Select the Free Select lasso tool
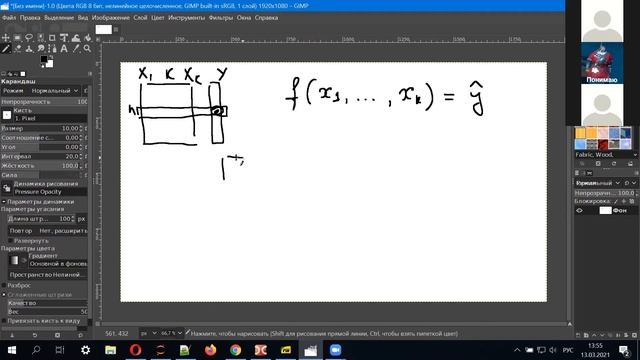 29,38
